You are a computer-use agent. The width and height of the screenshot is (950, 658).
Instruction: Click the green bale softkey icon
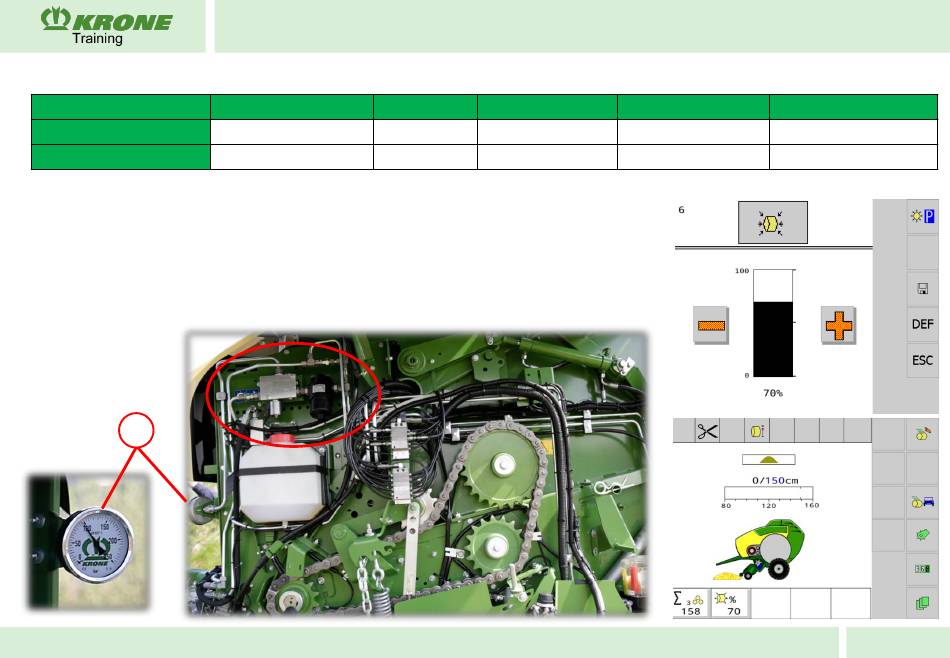(922, 537)
